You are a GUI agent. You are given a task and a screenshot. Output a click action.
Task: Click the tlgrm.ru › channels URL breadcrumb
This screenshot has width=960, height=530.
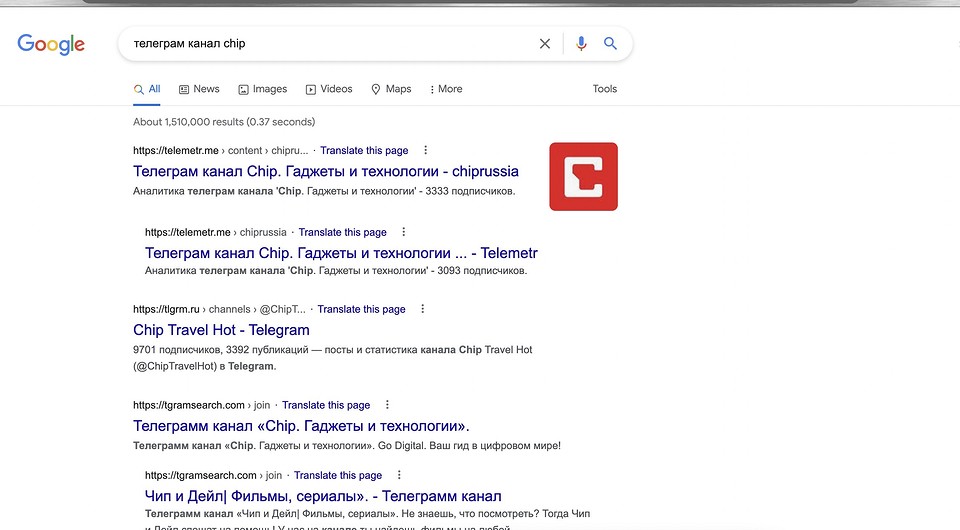(219, 310)
